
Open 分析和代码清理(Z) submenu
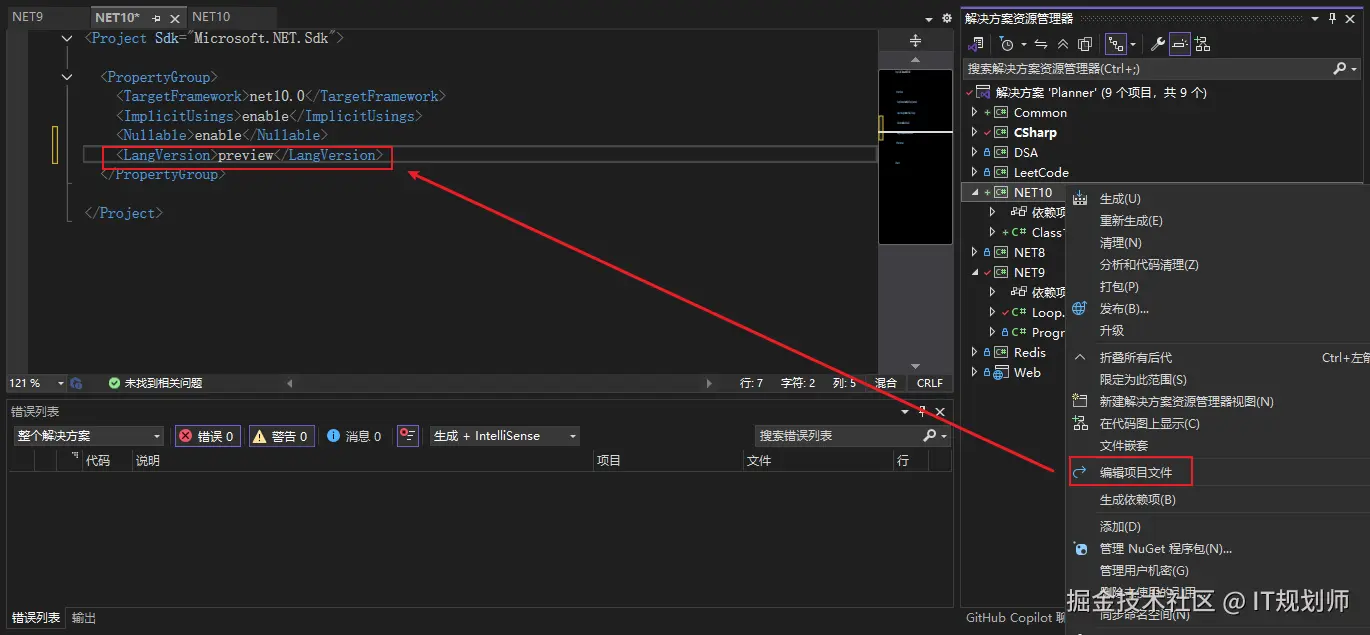coord(1149,265)
